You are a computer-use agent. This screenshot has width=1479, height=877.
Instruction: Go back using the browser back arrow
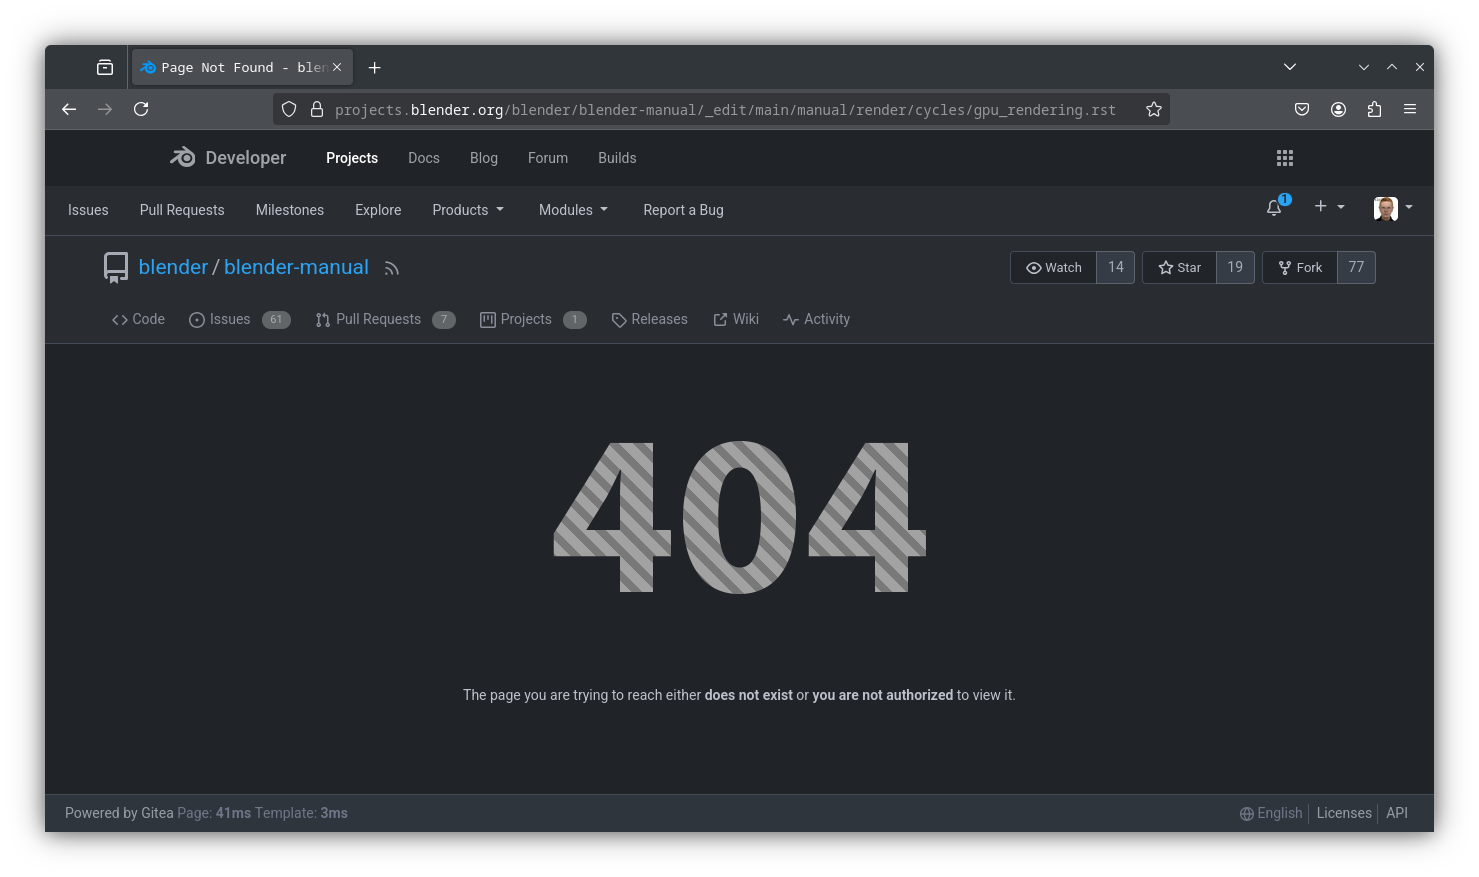pyautogui.click(x=69, y=109)
